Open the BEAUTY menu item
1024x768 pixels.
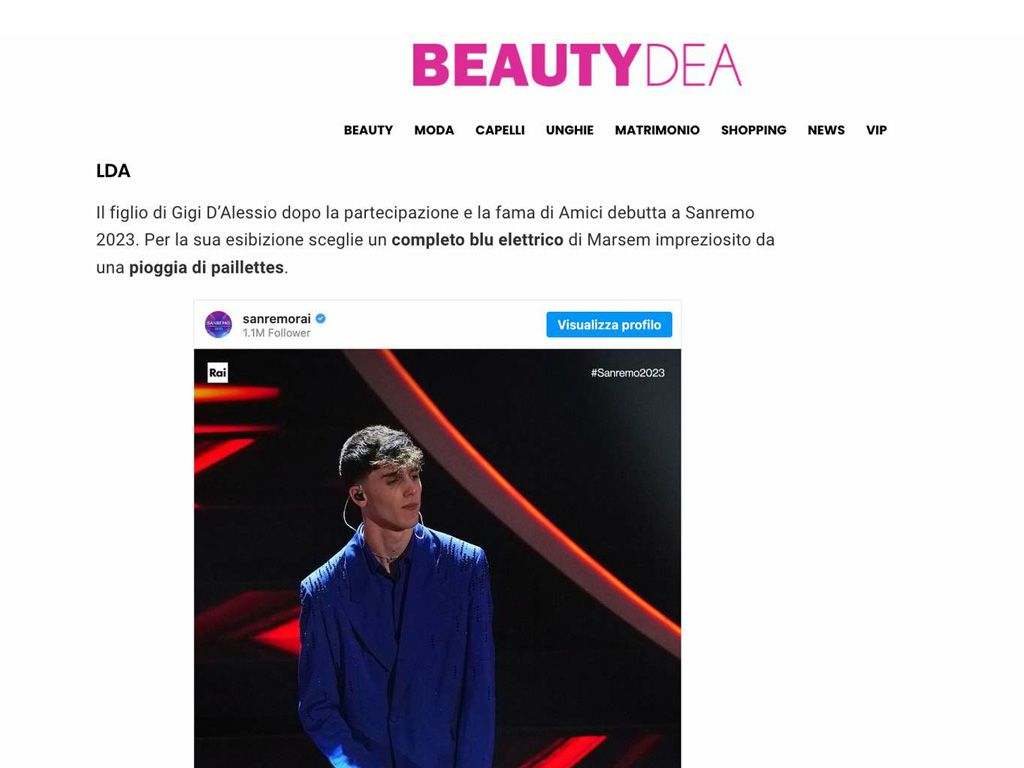click(x=368, y=130)
